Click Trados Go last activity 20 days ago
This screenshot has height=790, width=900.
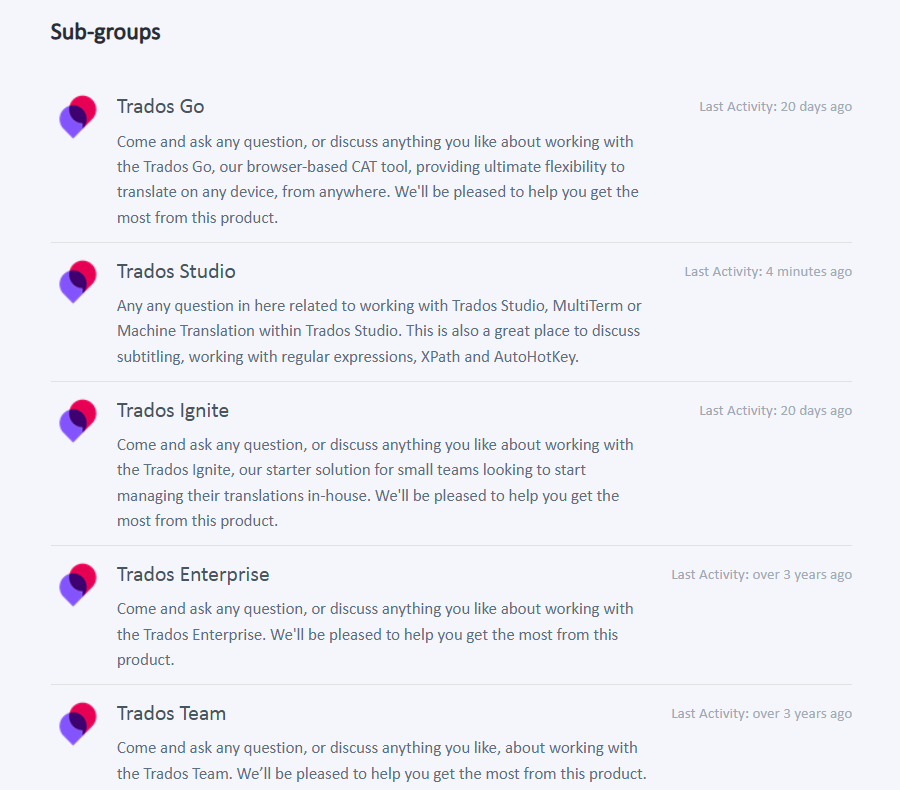coord(775,107)
